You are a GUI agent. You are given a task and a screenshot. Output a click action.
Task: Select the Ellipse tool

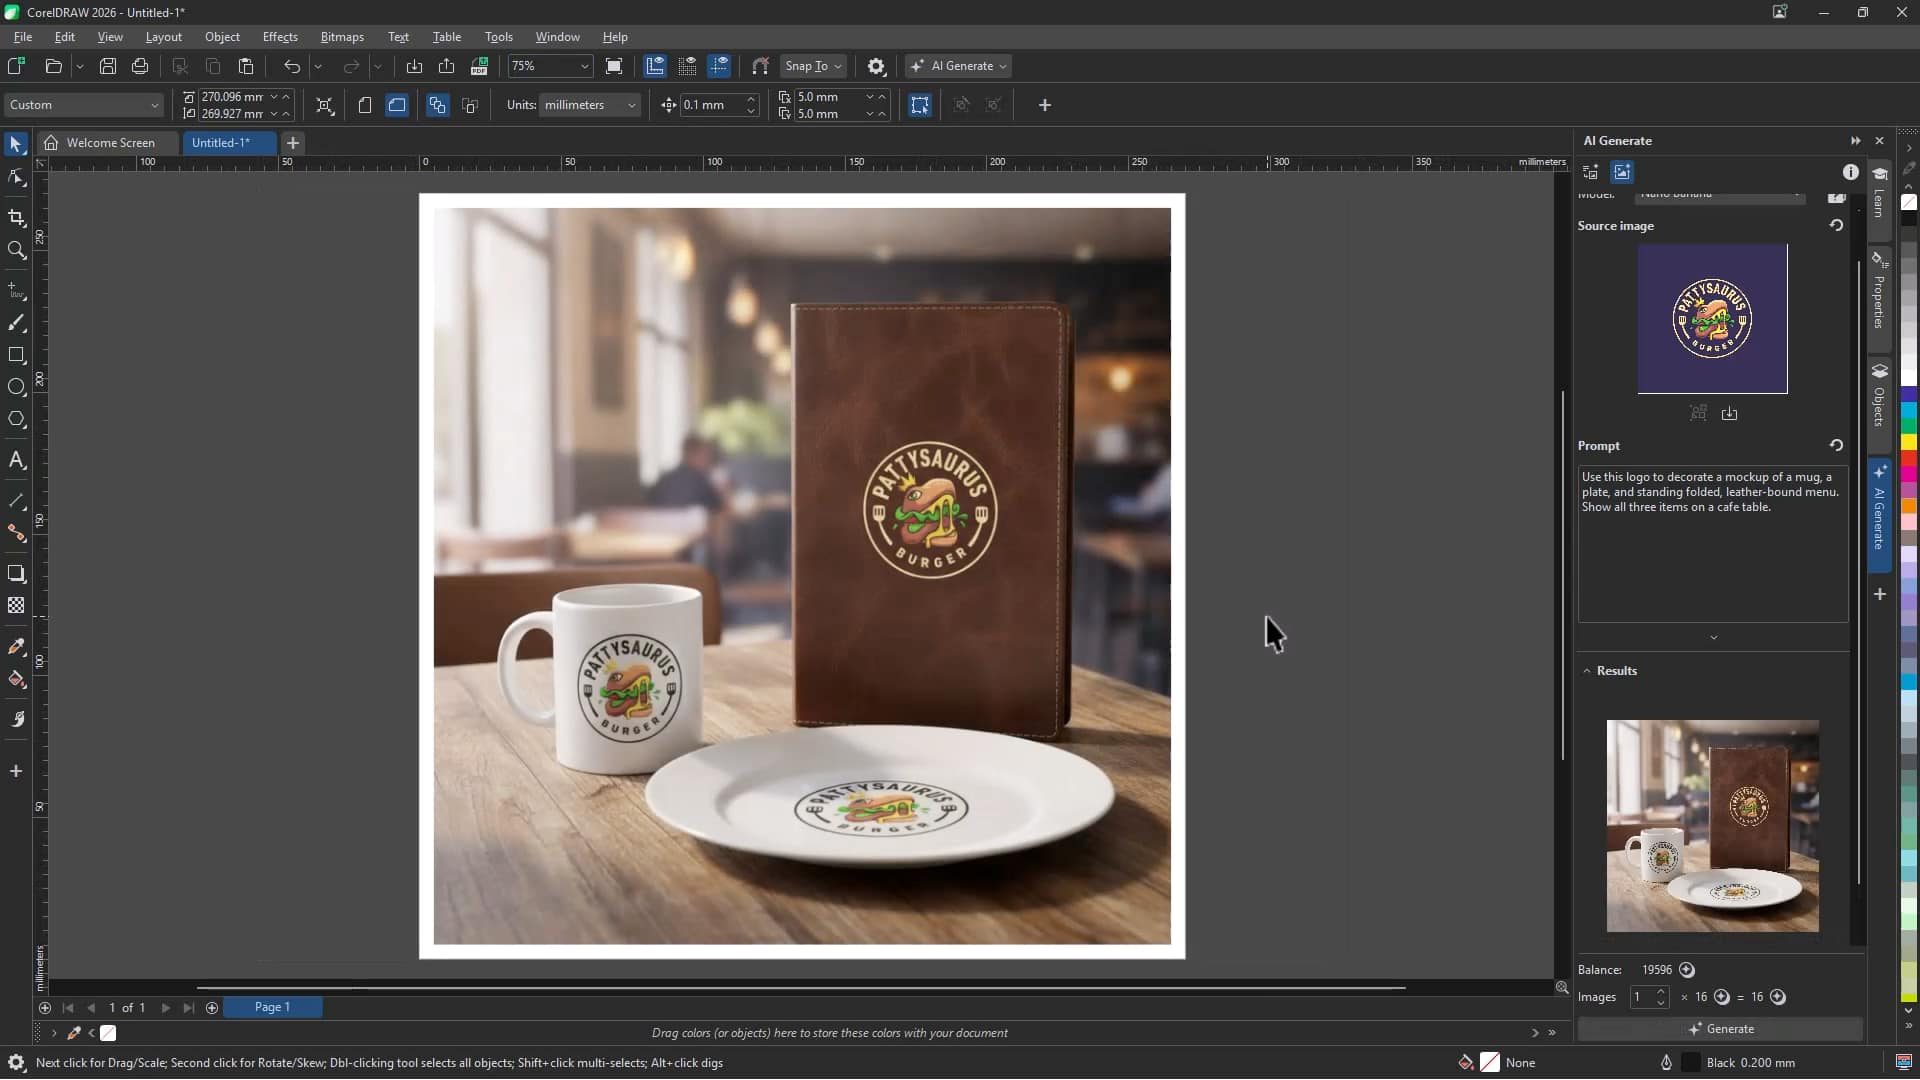pos(16,387)
